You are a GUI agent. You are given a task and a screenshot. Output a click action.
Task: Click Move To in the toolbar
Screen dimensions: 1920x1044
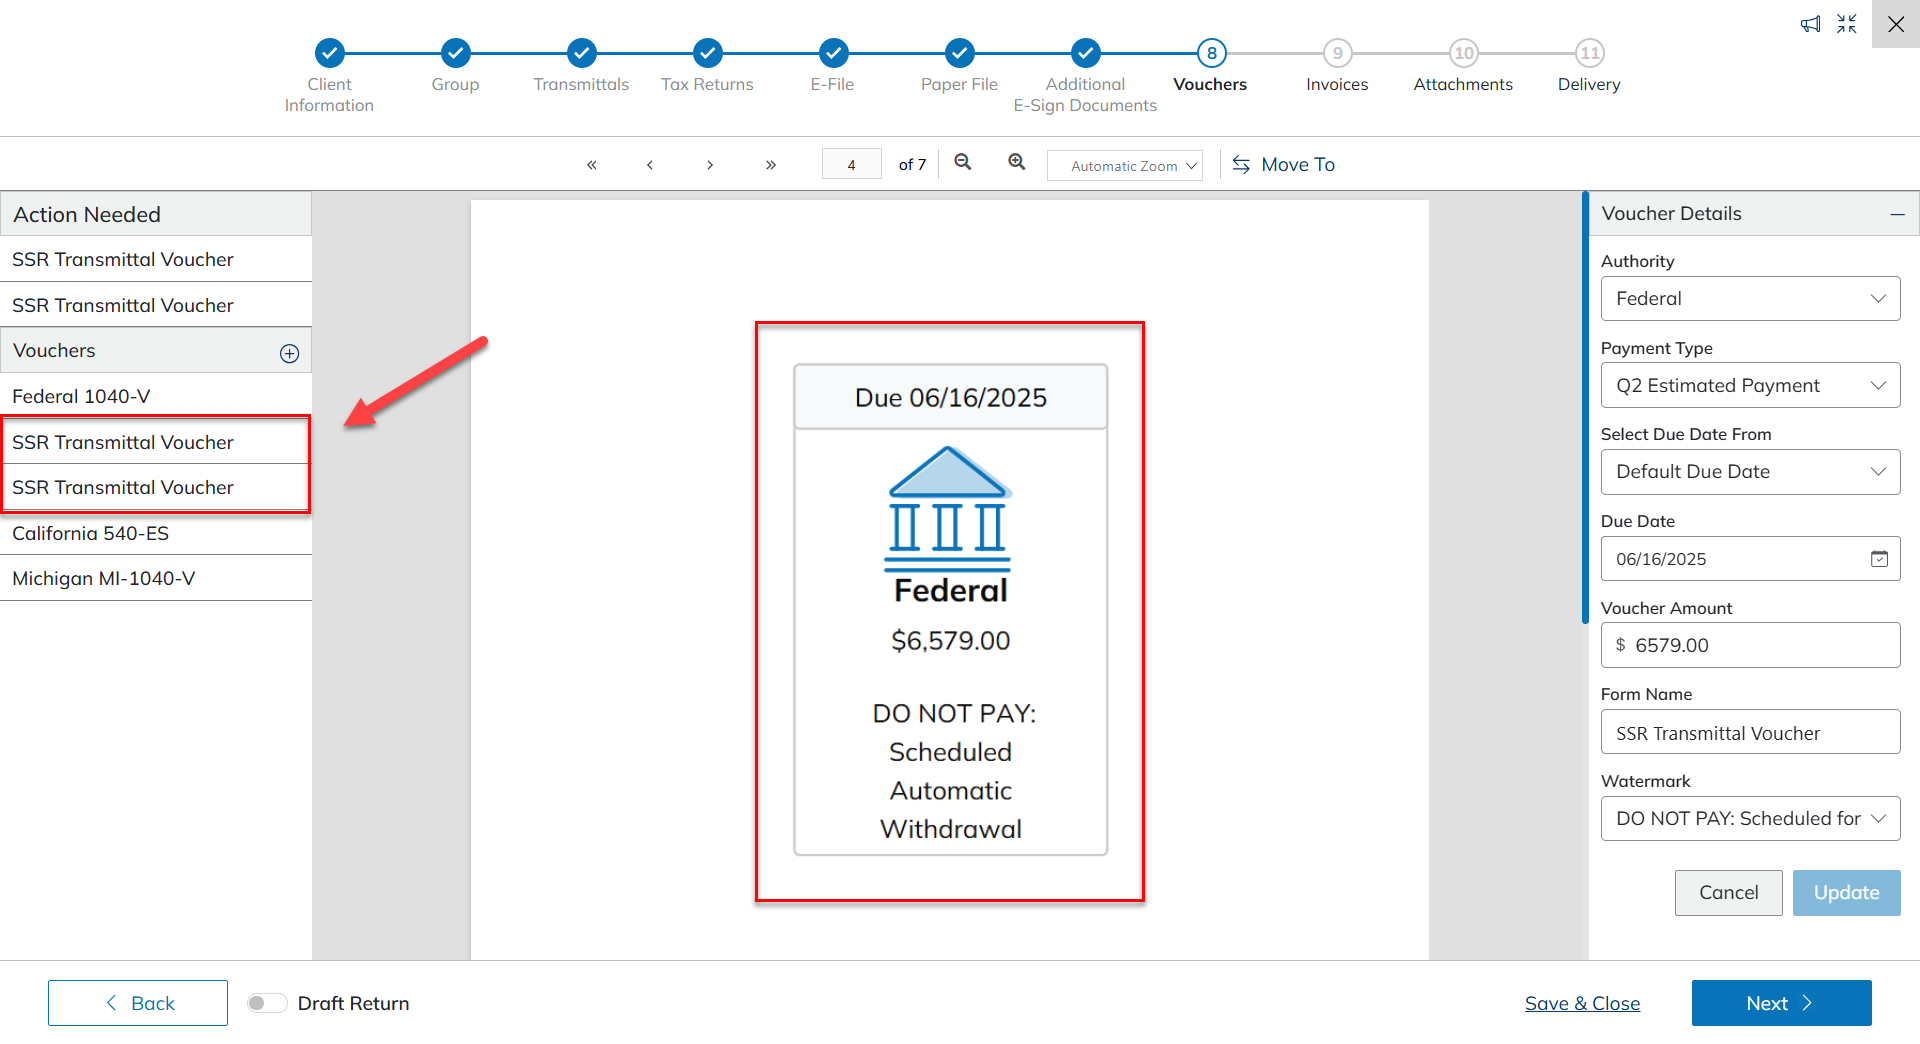tap(1284, 165)
